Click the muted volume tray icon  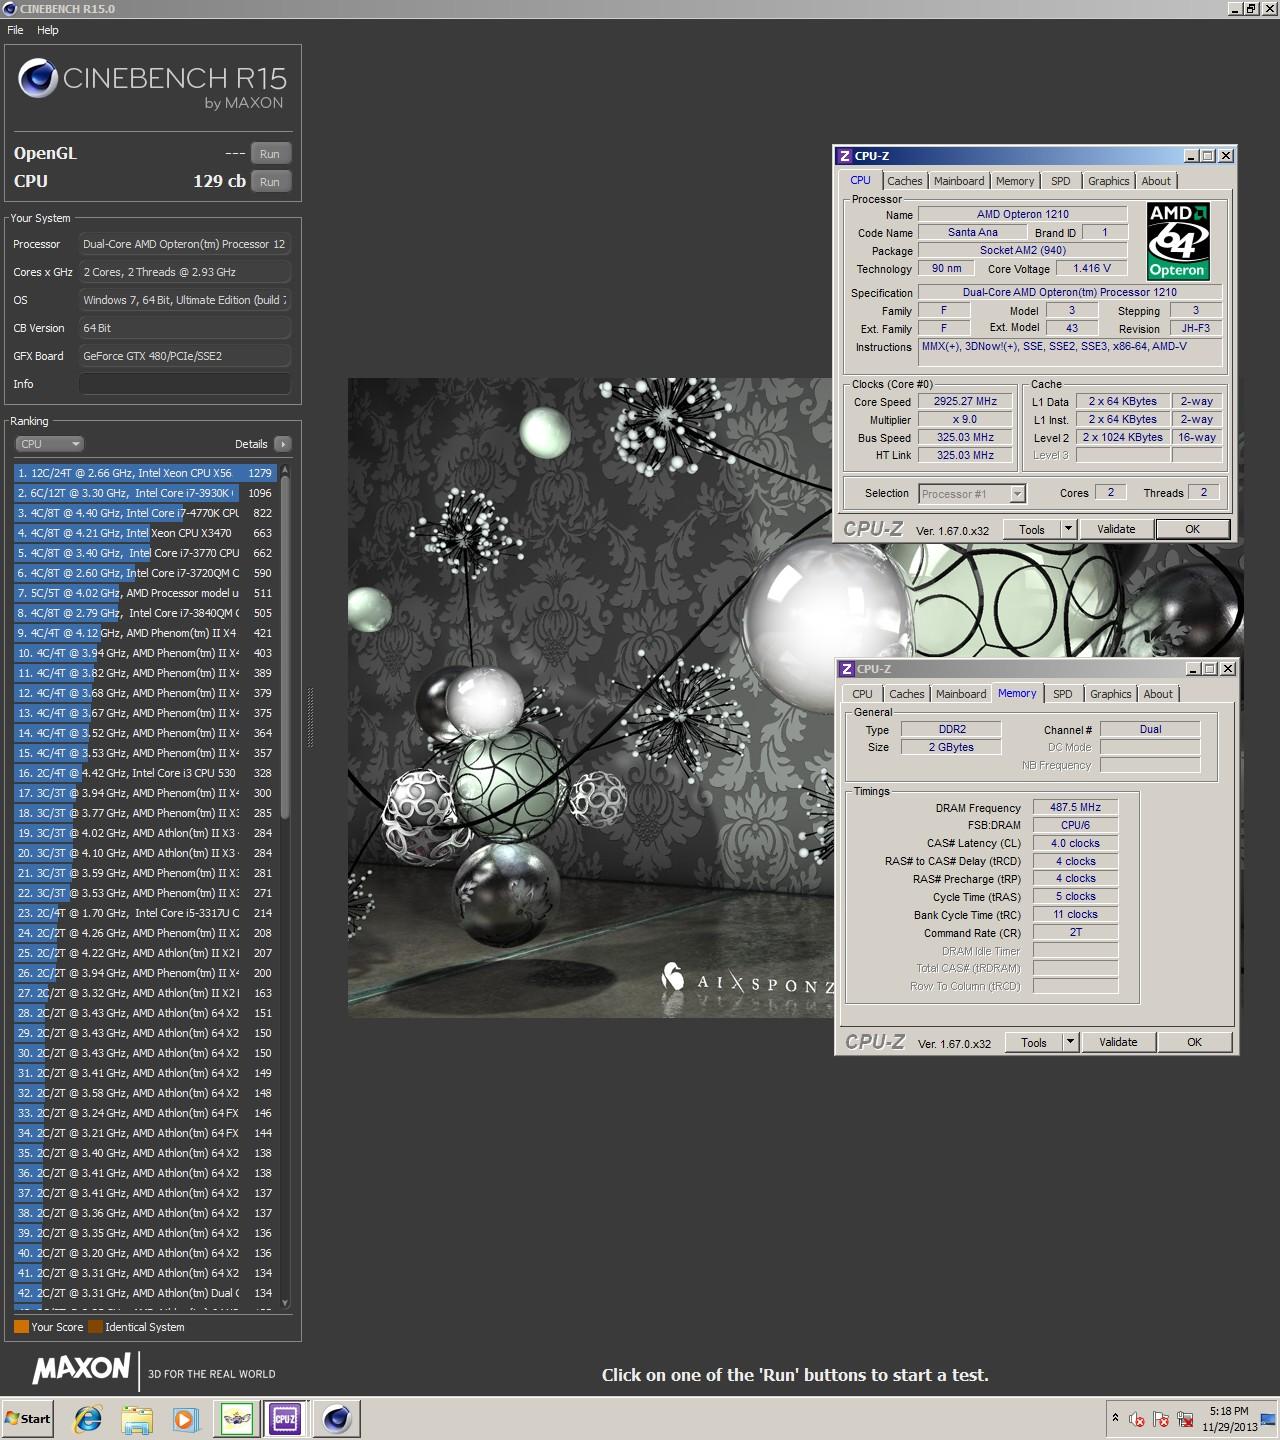[x=1137, y=1419]
